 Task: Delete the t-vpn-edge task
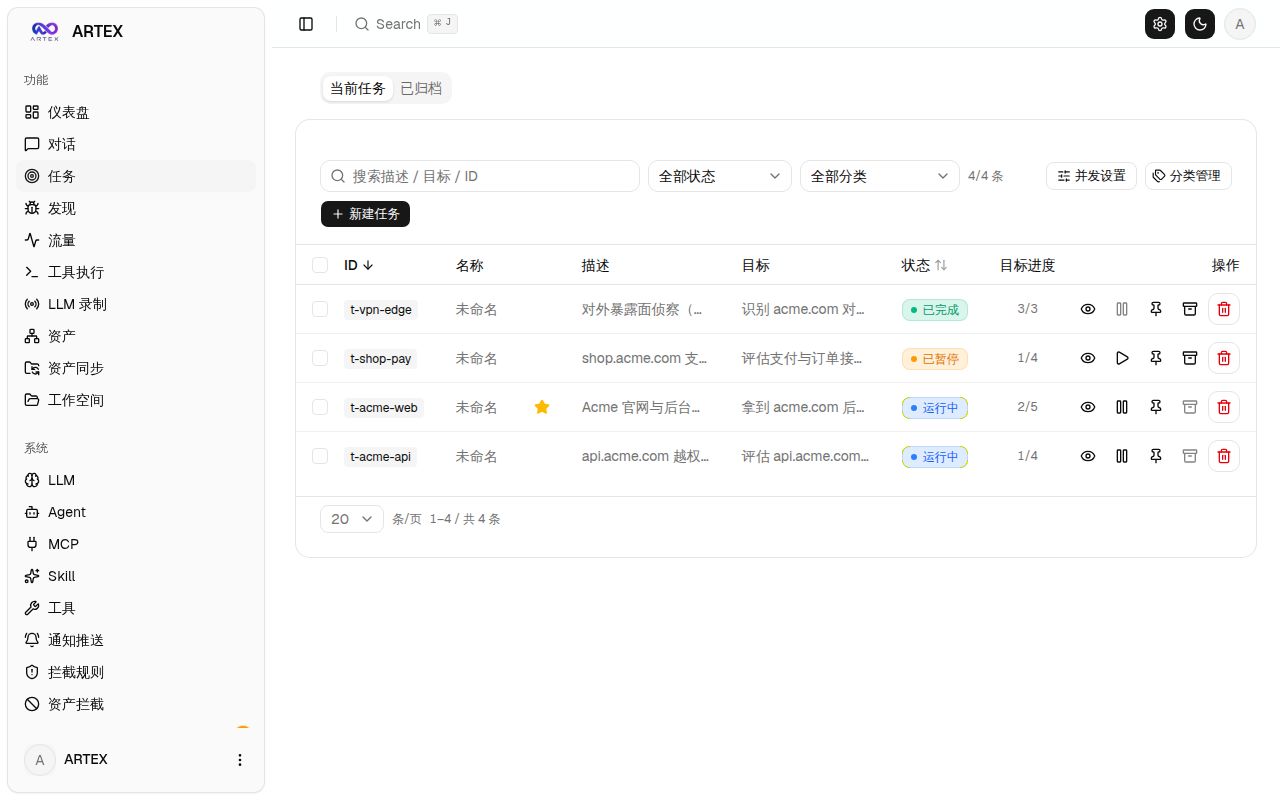click(x=1224, y=309)
